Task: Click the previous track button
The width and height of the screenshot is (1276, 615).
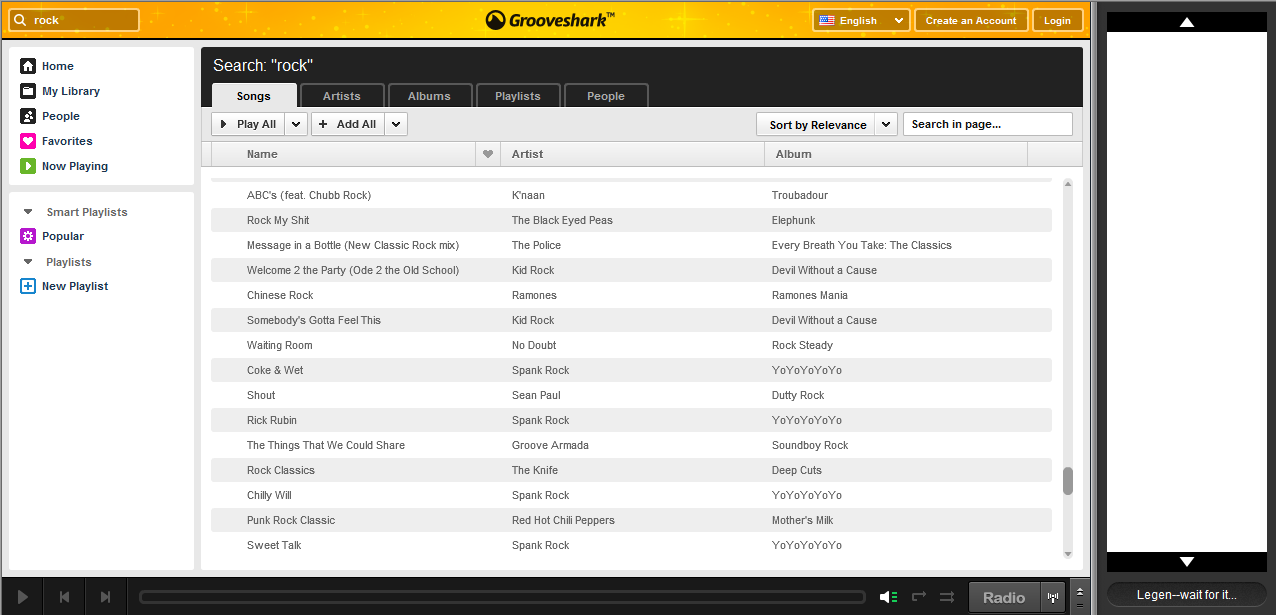Action: point(64,597)
